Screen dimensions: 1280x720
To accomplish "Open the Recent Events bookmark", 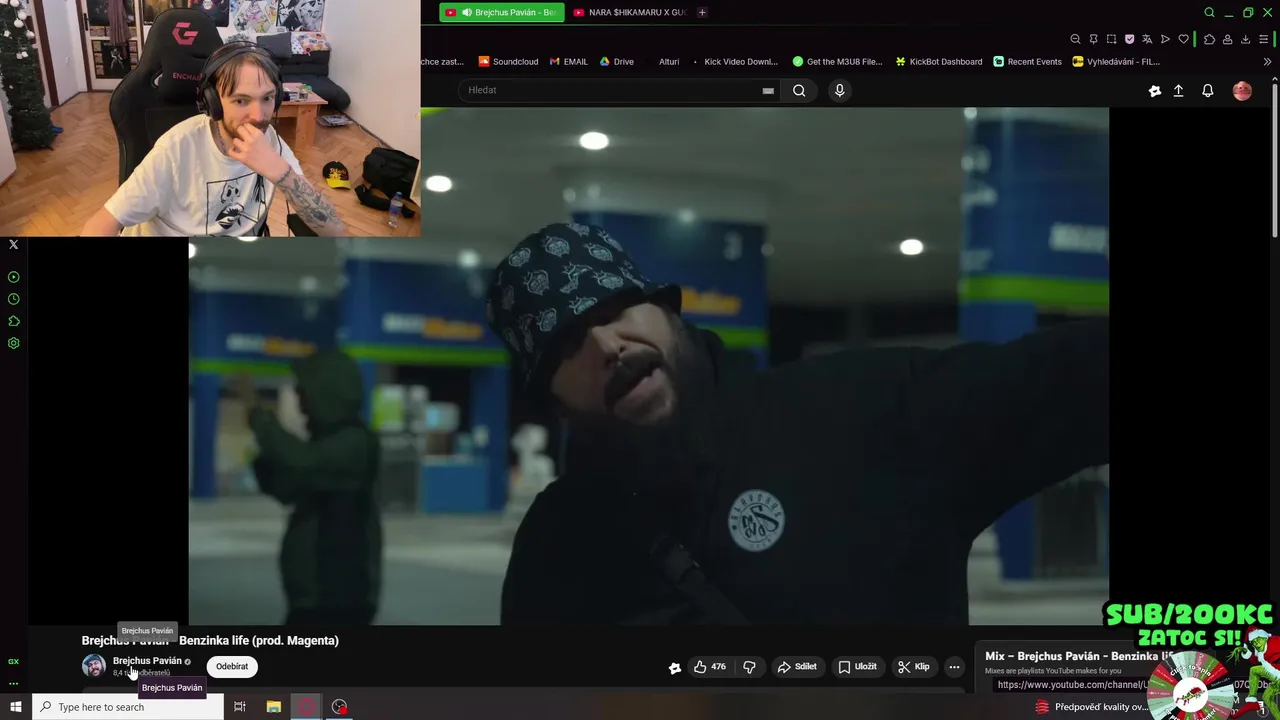I will (x=1027, y=62).
